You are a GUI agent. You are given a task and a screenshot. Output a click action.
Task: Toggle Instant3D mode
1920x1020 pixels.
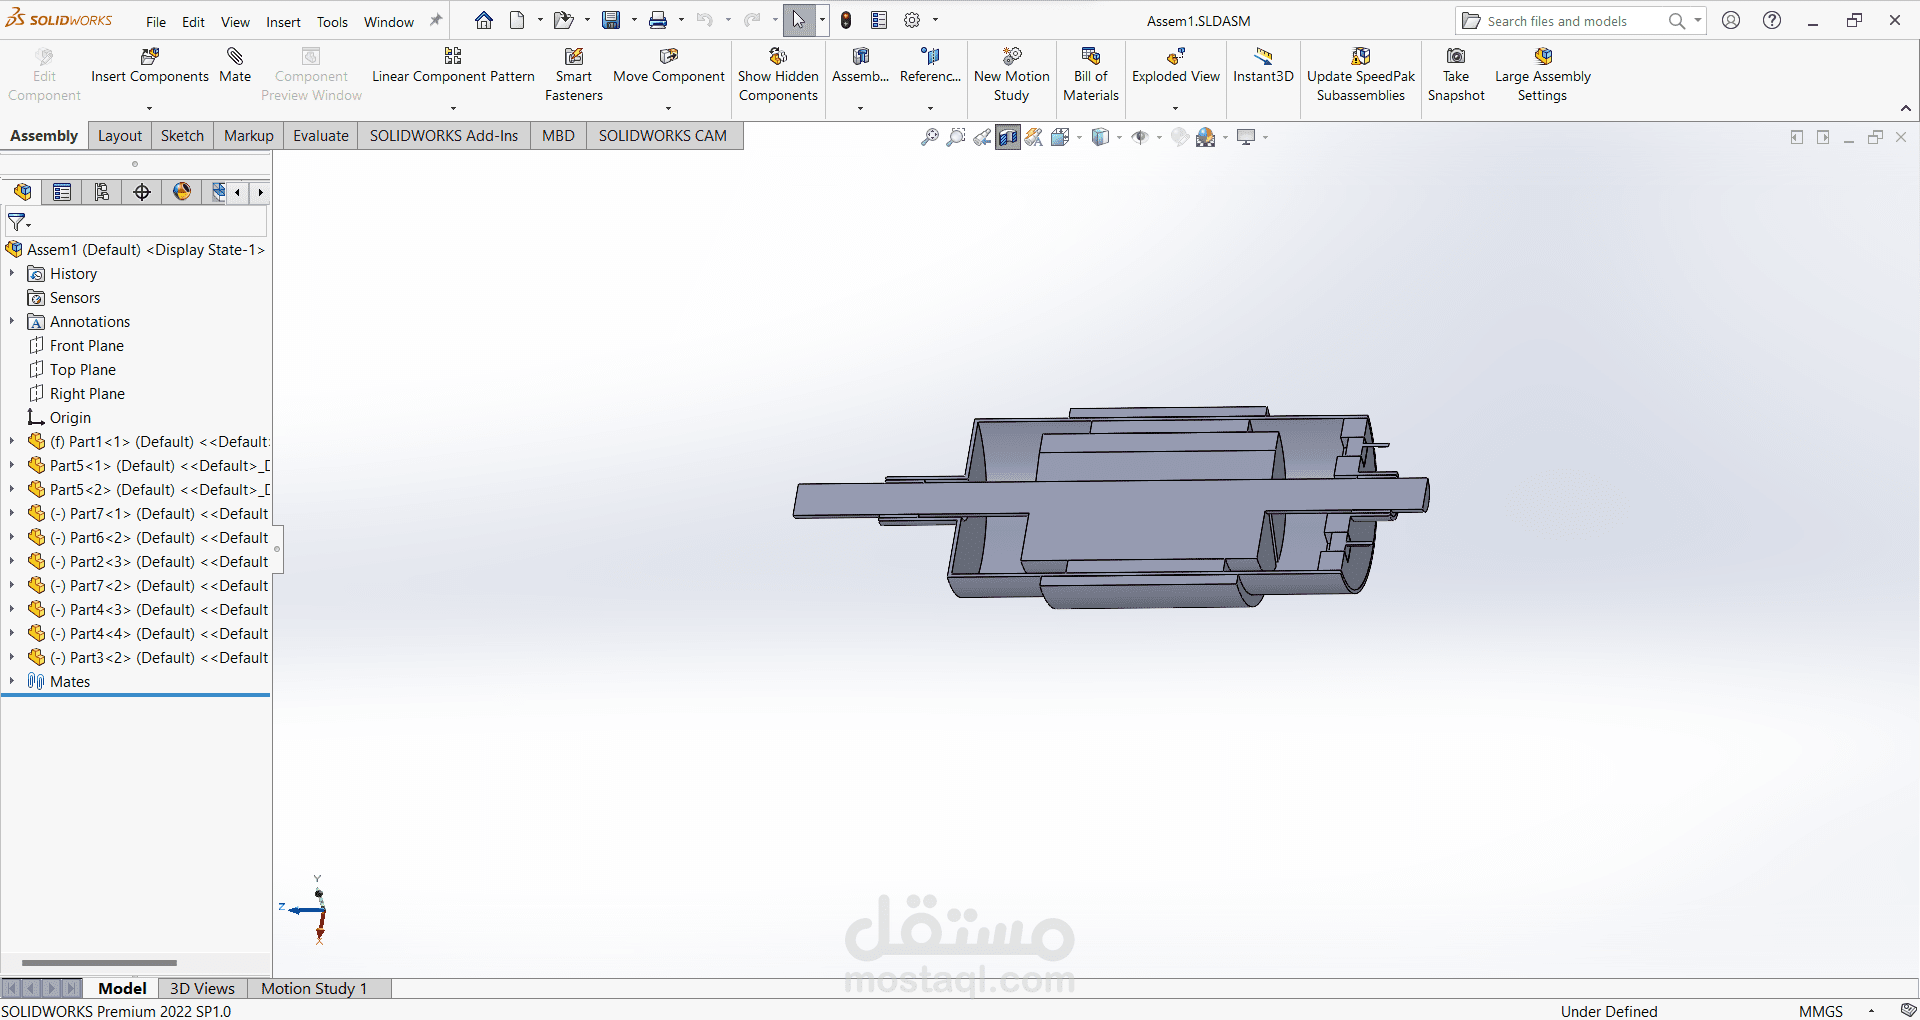coord(1263,66)
